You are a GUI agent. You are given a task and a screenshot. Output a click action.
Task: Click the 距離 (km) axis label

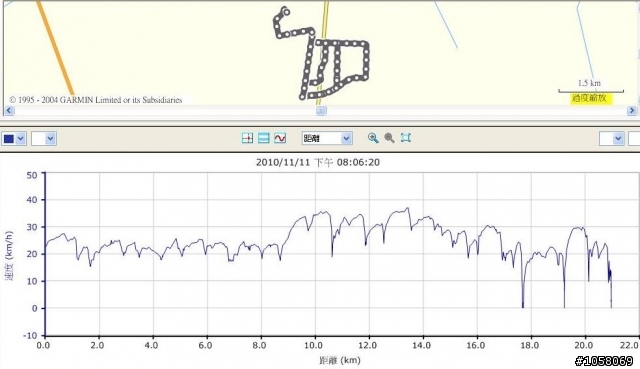pyautogui.click(x=340, y=360)
